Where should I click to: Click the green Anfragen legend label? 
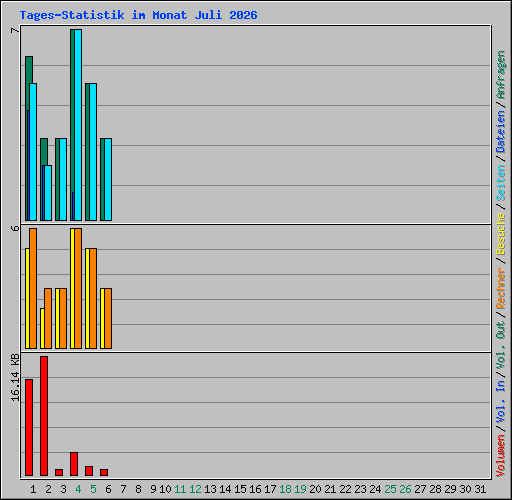click(500, 75)
